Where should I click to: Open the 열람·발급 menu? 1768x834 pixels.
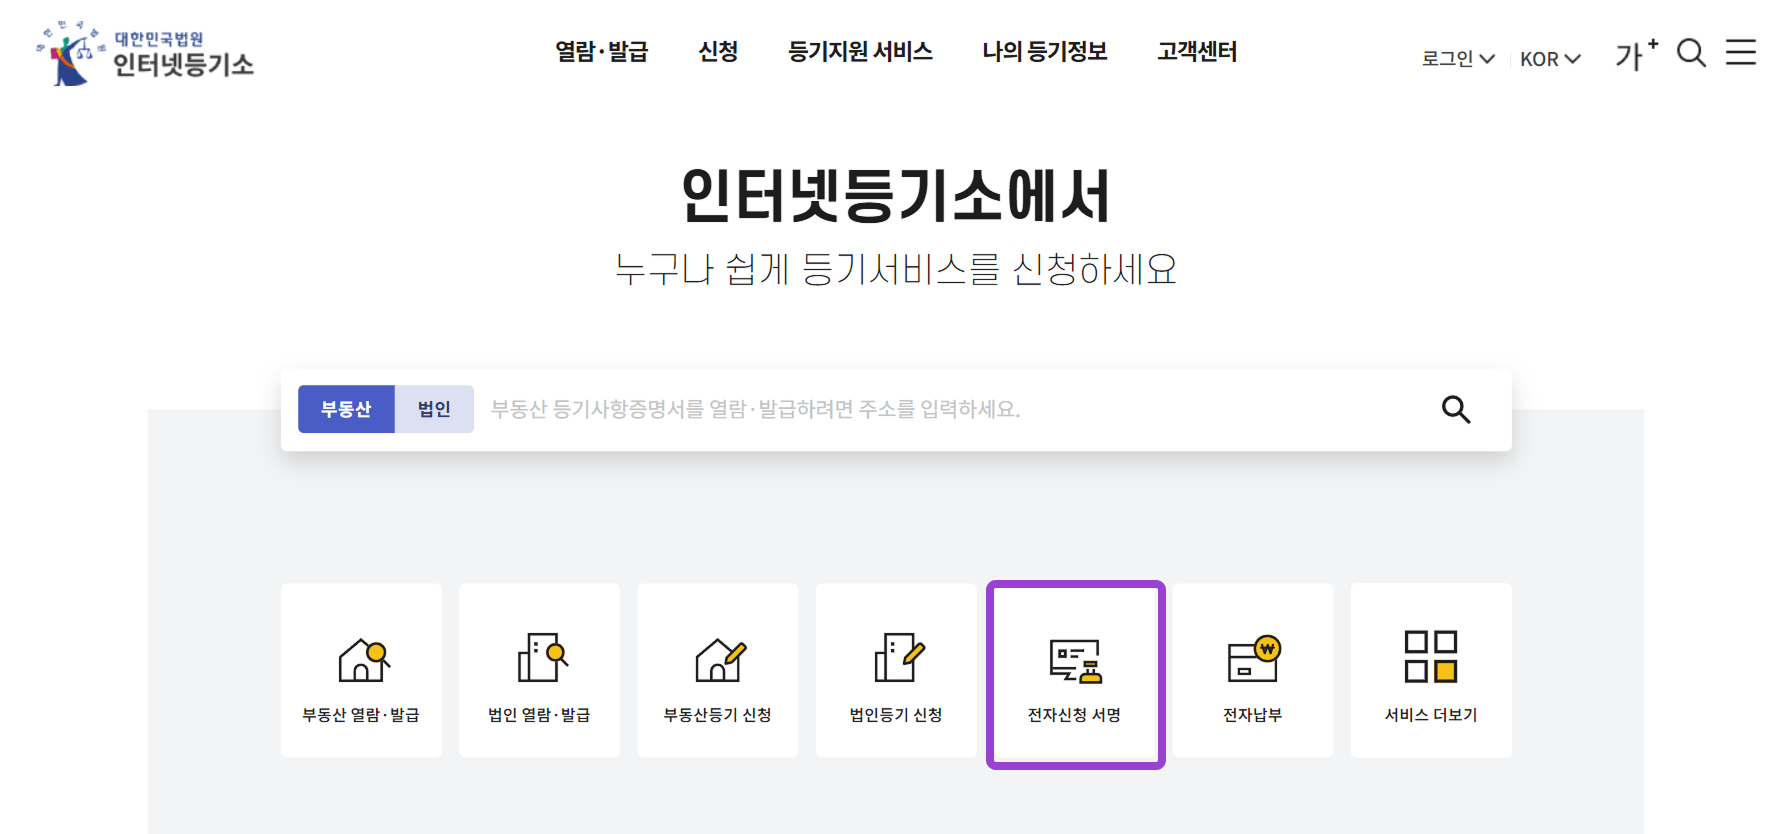point(602,51)
